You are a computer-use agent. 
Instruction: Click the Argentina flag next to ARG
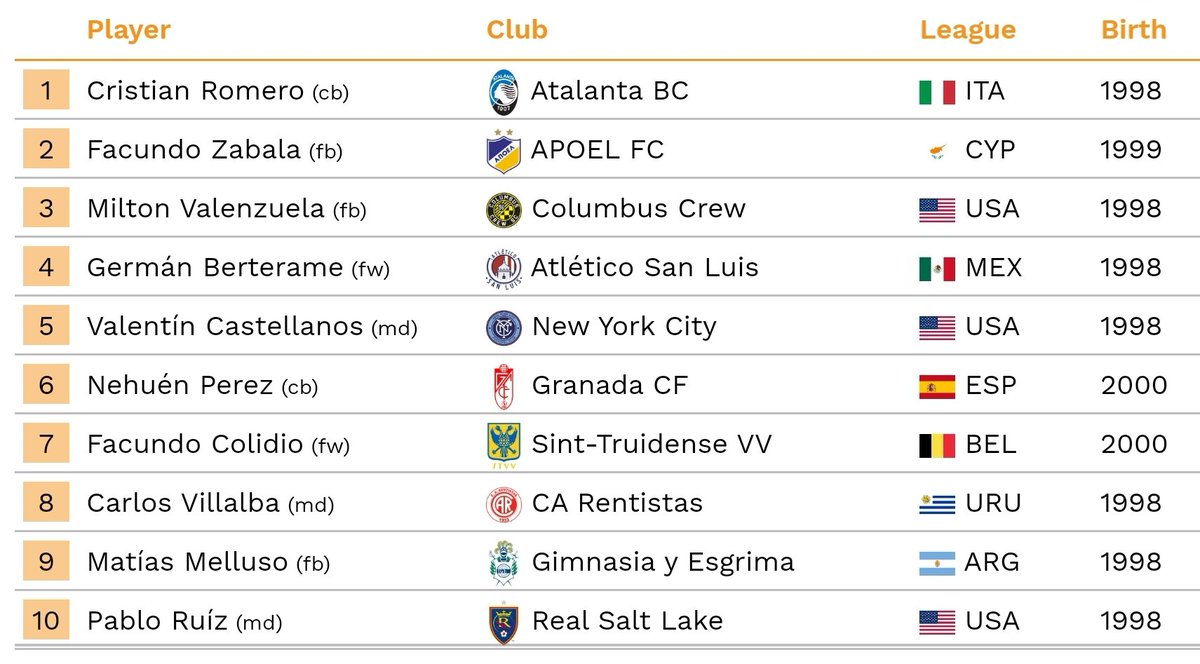tap(937, 563)
